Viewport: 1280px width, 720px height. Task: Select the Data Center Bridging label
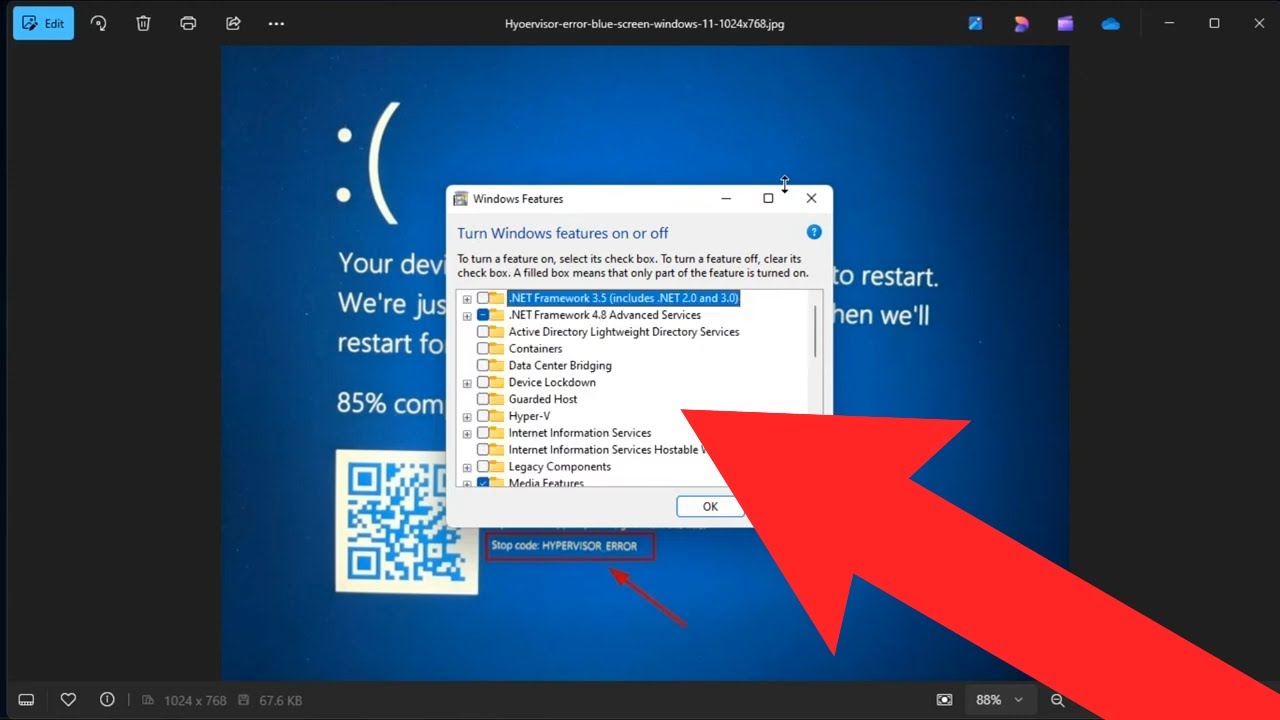560,366
